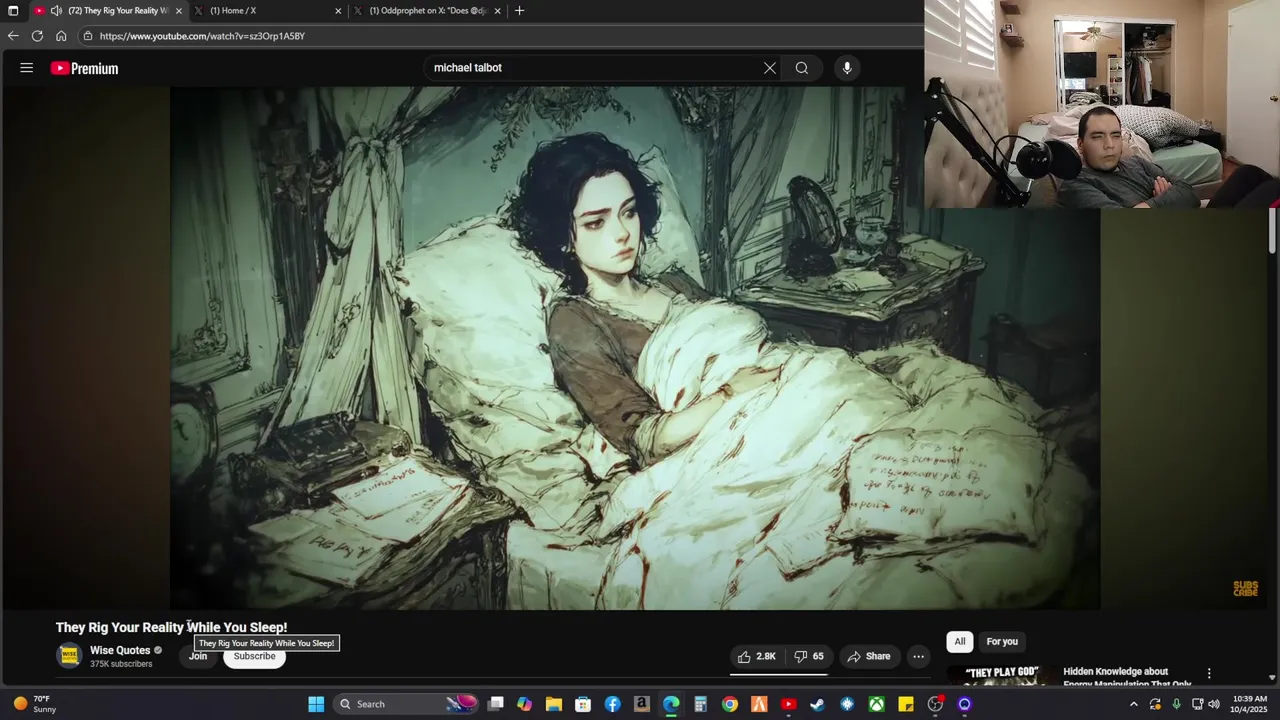Open the "They Play God" video thumbnail
The image size is (1280, 720).
pyautogui.click(x=1001, y=674)
